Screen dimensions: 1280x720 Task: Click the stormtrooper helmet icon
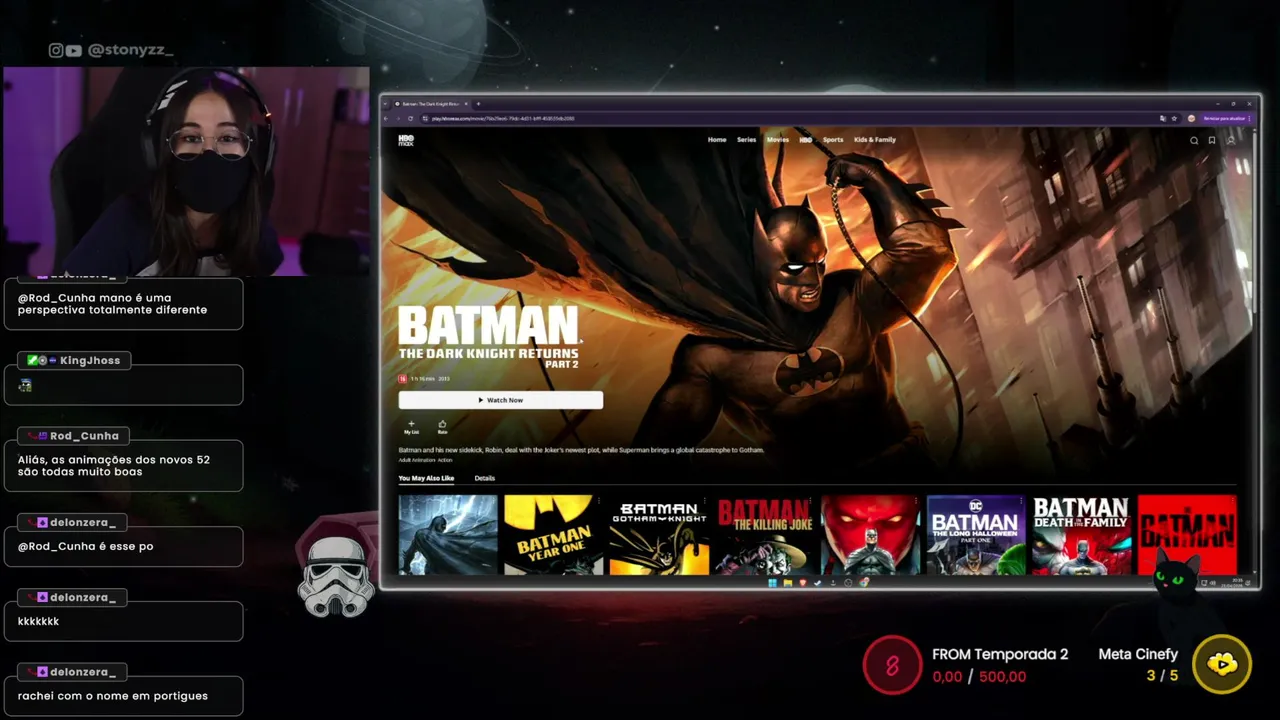pyautogui.click(x=336, y=576)
